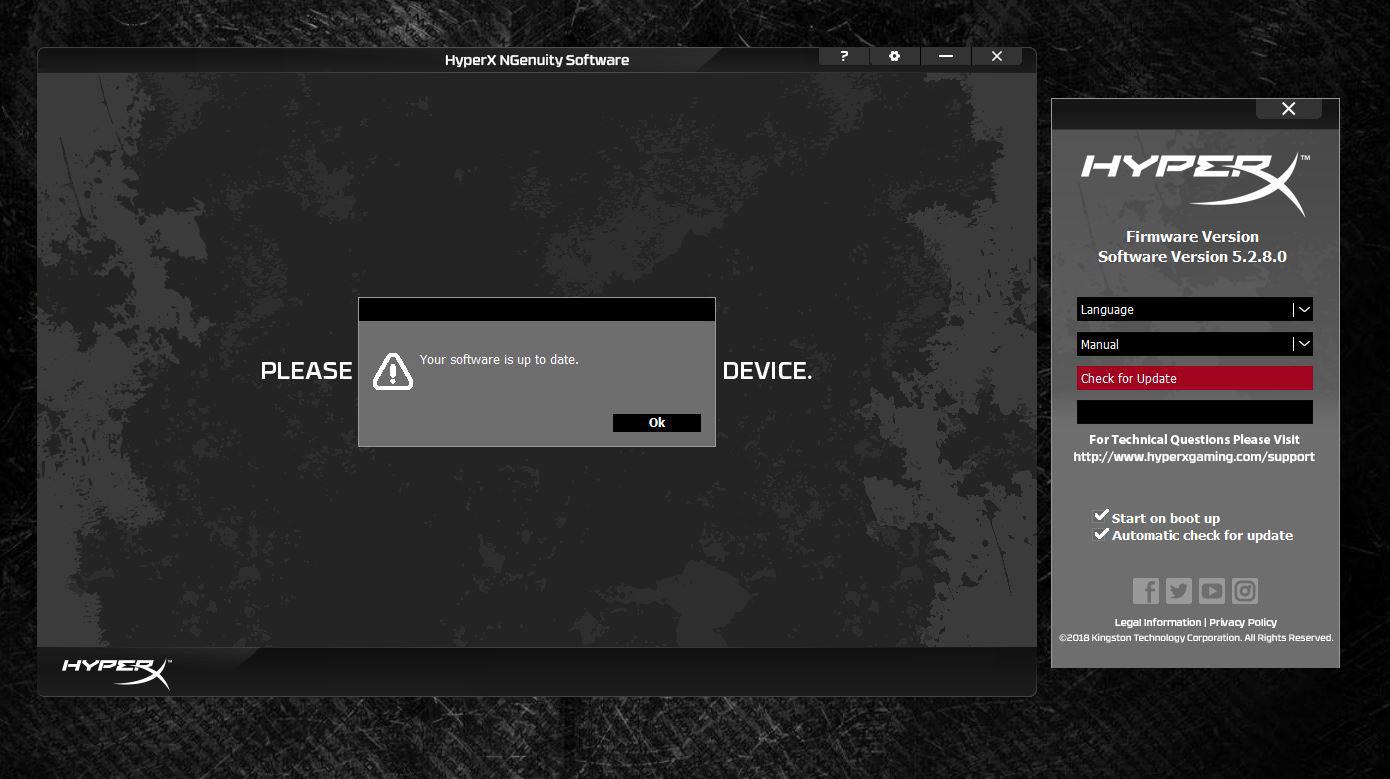
Task: Close the settings side panel
Action: tap(1289, 109)
